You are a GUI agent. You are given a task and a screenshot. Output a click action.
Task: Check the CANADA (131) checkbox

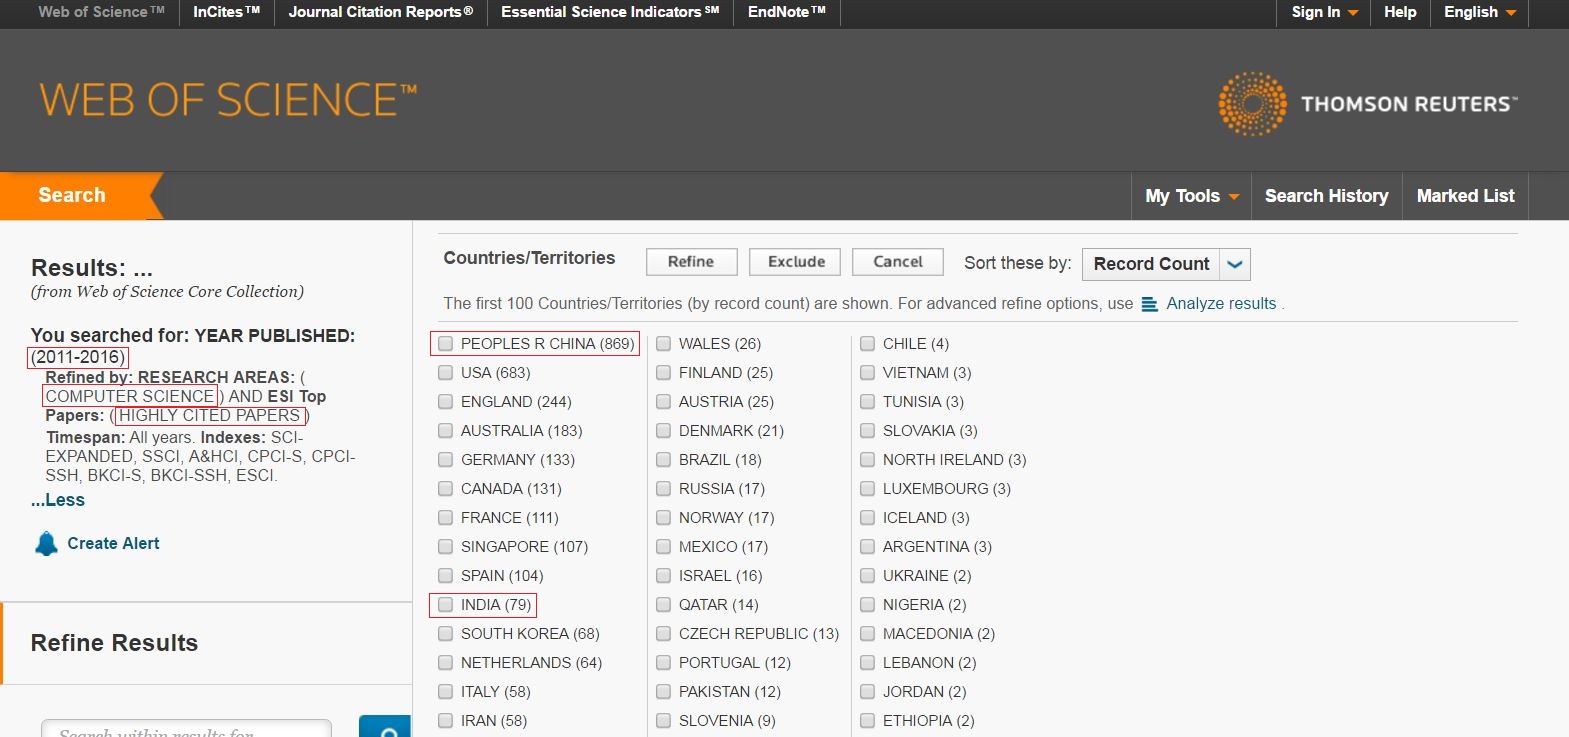446,489
